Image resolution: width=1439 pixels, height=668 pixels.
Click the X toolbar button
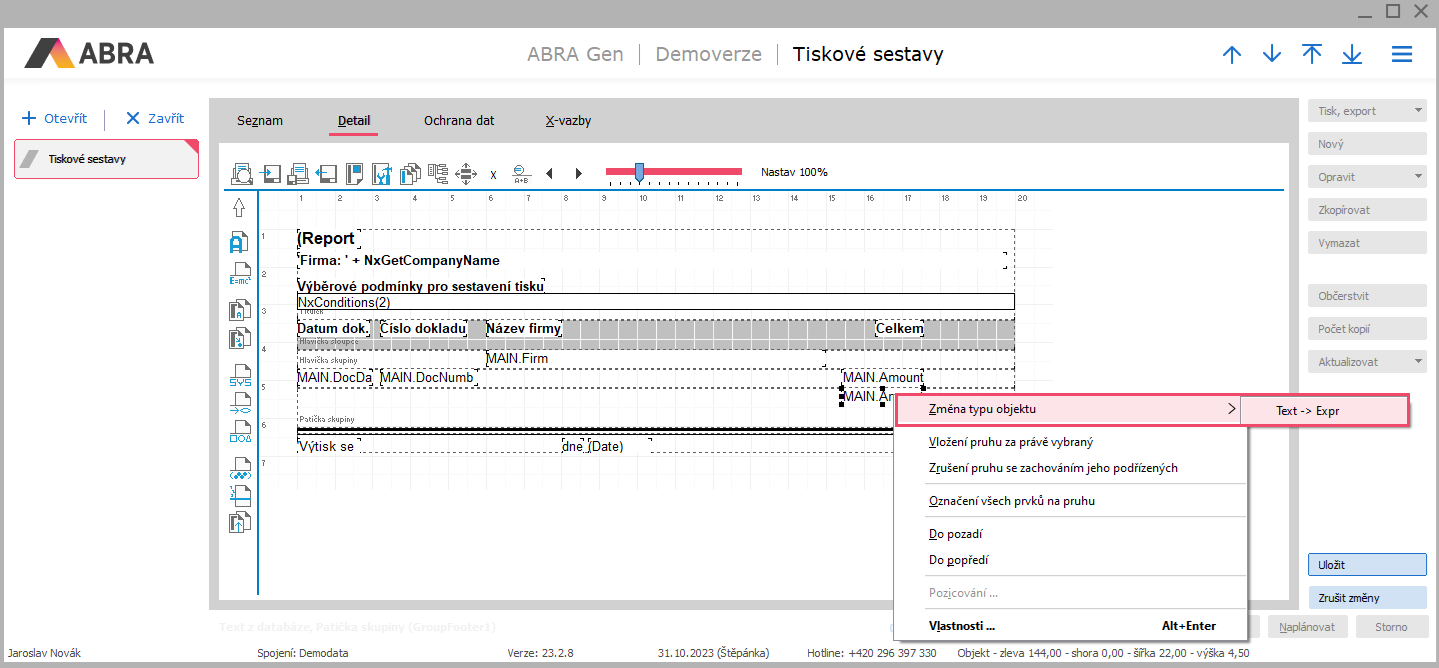pyautogui.click(x=493, y=175)
